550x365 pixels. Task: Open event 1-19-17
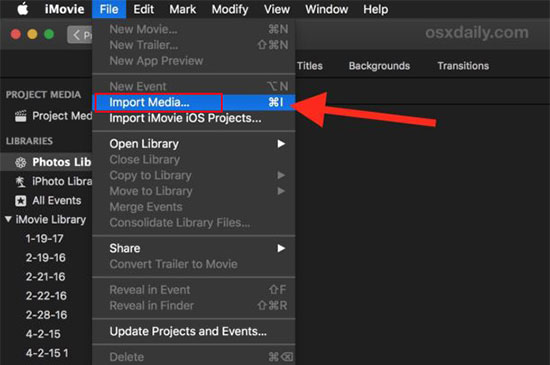coord(44,238)
